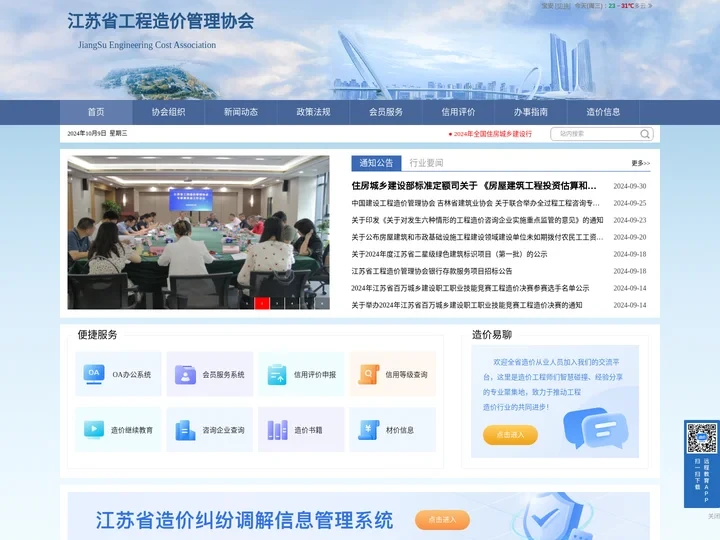Open the 首页 navigation item
Screen dimensions: 720x540
click(x=96, y=112)
